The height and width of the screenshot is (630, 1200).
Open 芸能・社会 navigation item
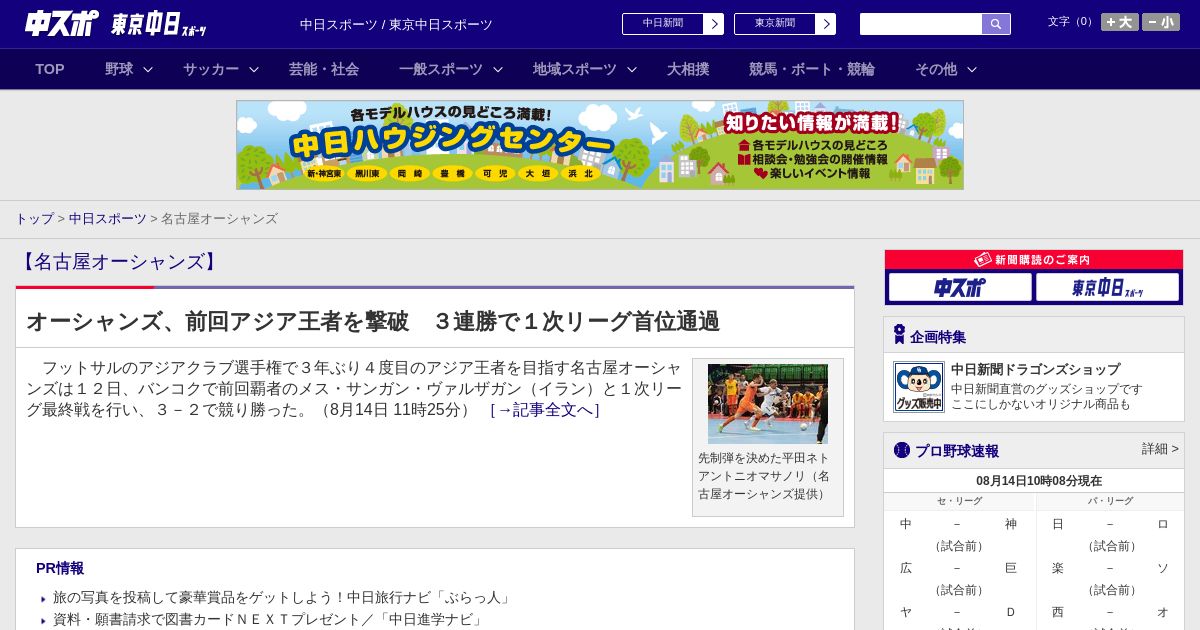(x=324, y=69)
